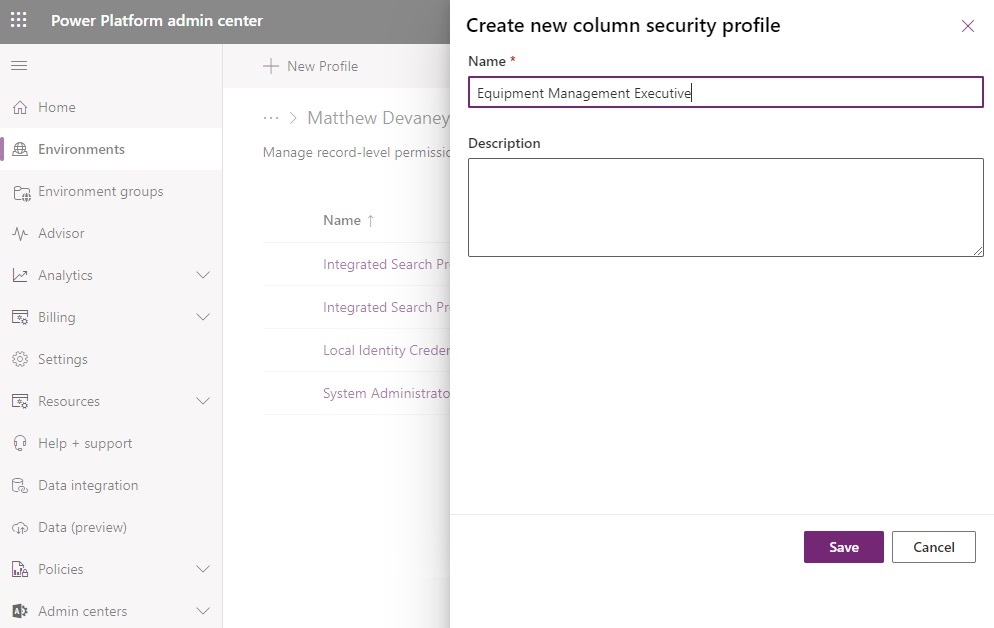Open the Advisor page
Viewport: 994px width, 628px height.
[x=62, y=233]
